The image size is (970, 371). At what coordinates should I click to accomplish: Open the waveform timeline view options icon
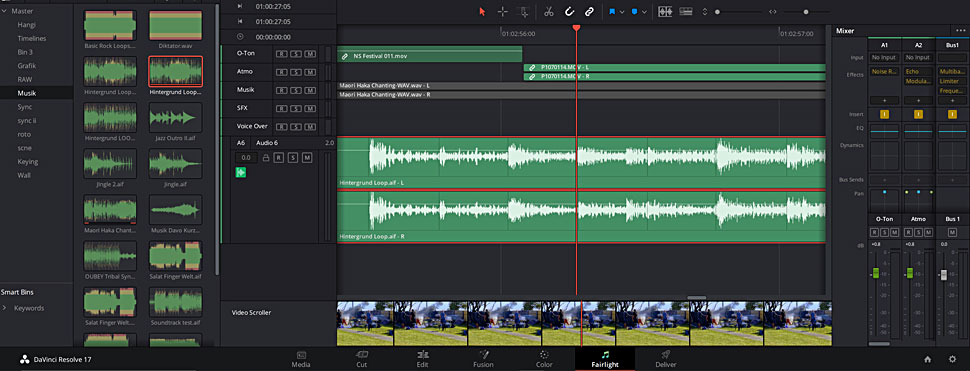(665, 11)
